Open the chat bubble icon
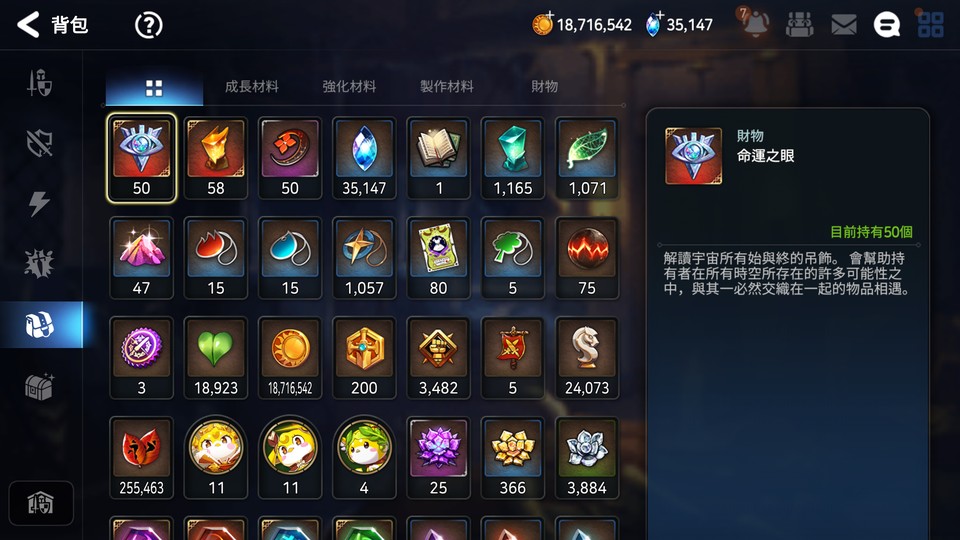This screenshot has width=960, height=540. [x=887, y=24]
